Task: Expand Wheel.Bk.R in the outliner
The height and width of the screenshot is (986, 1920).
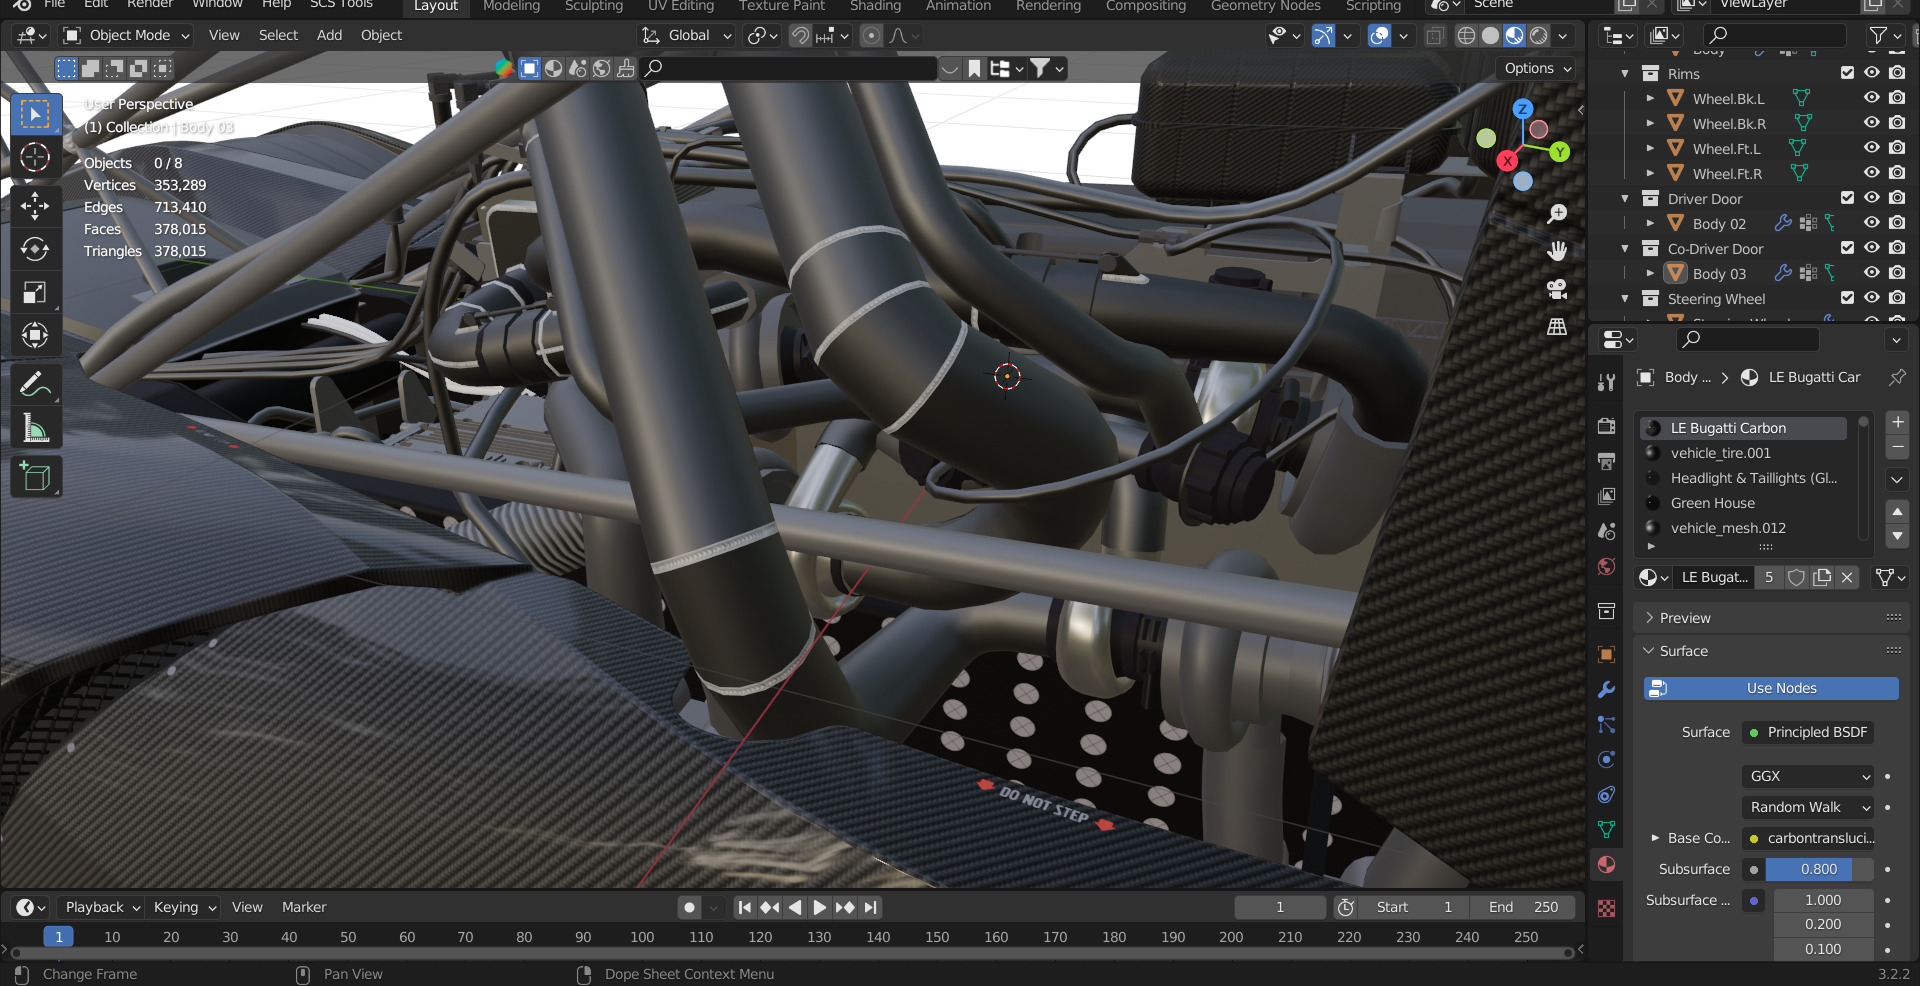Action: [1650, 123]
